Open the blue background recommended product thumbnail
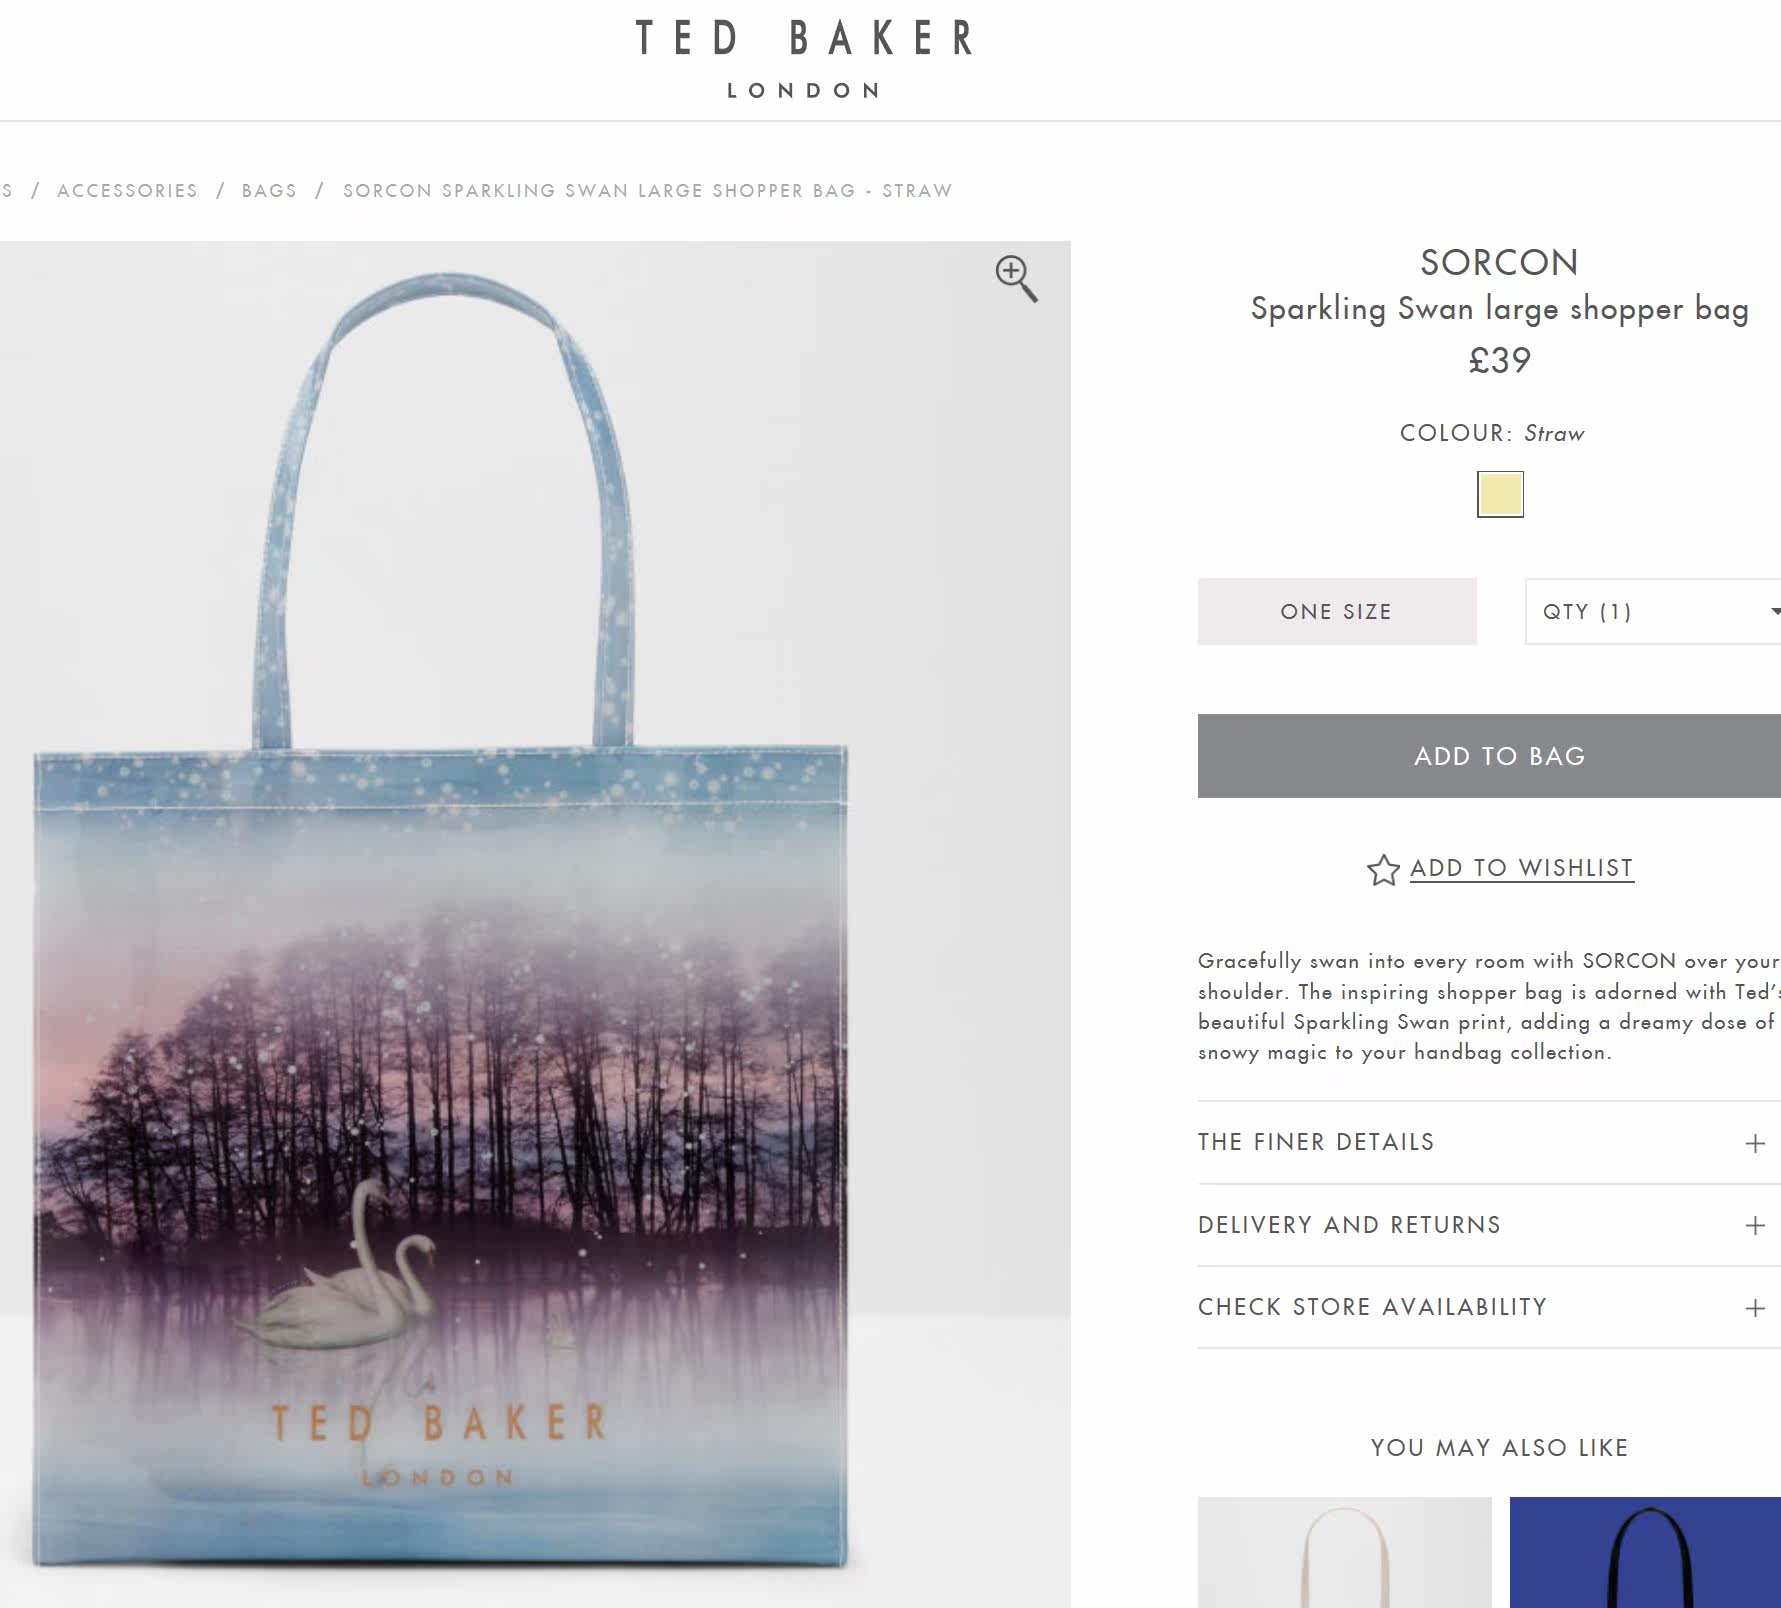The height and width of the screenshot is (1608, 1781). [x=1645, y=1552]
